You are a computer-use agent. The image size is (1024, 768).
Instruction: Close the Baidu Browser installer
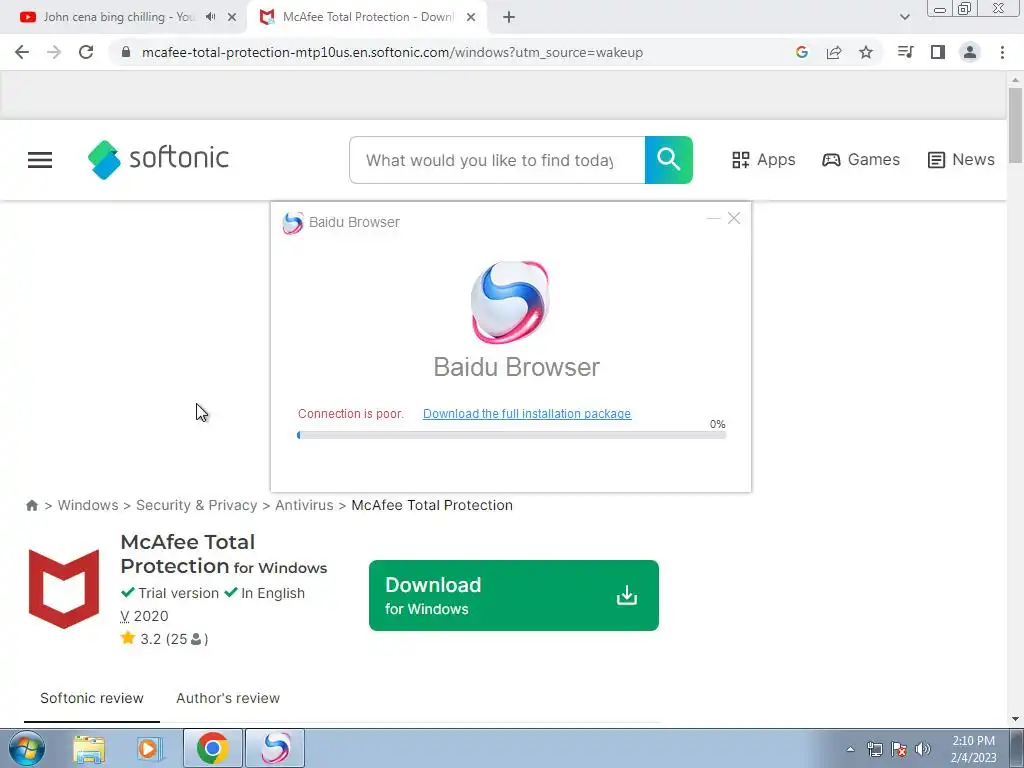734,218
